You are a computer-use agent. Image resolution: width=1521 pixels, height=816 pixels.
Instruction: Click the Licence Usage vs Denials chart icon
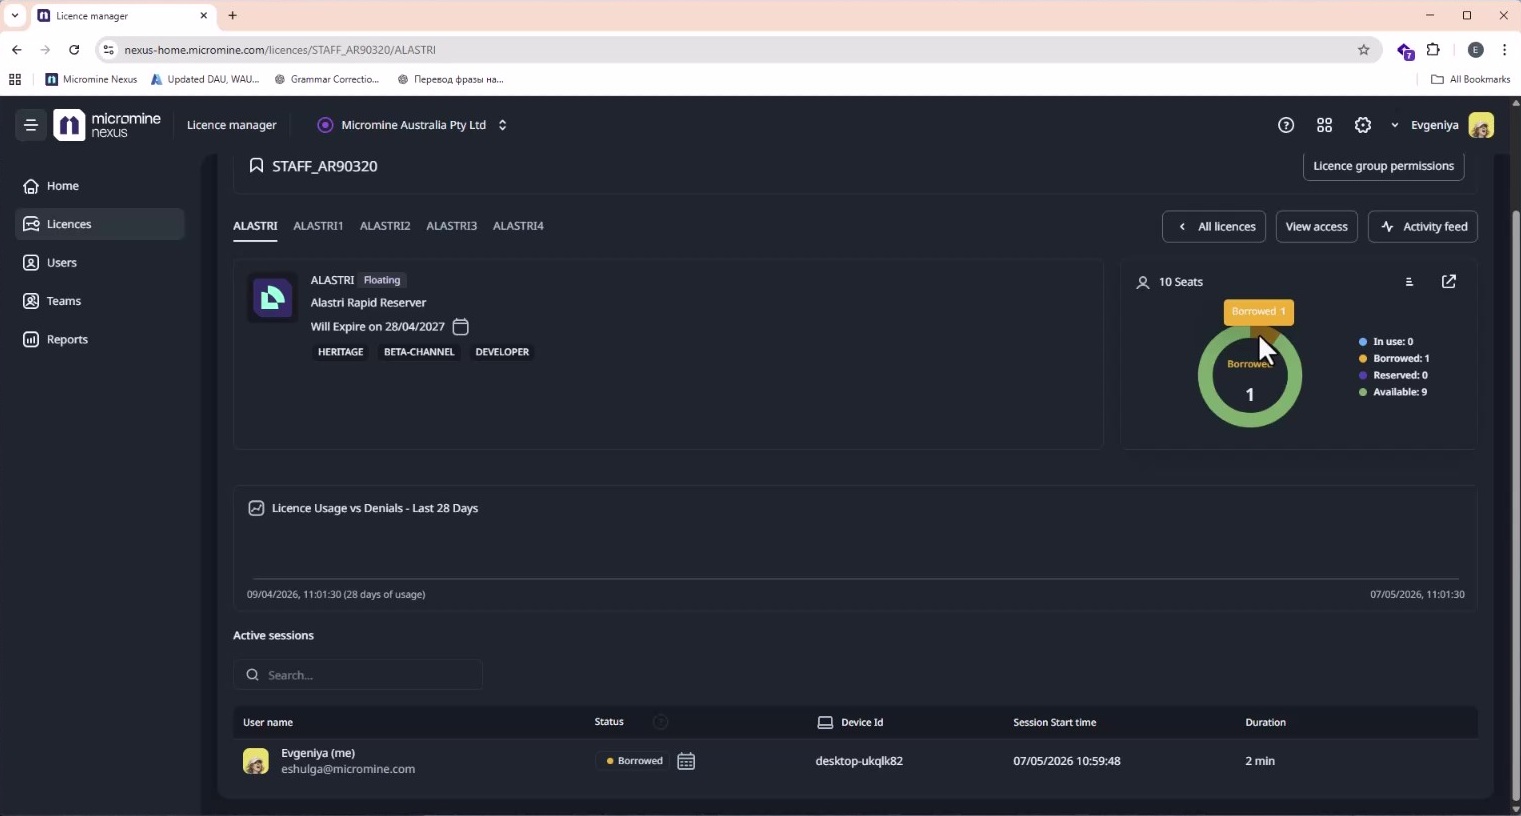coord(256,508)
